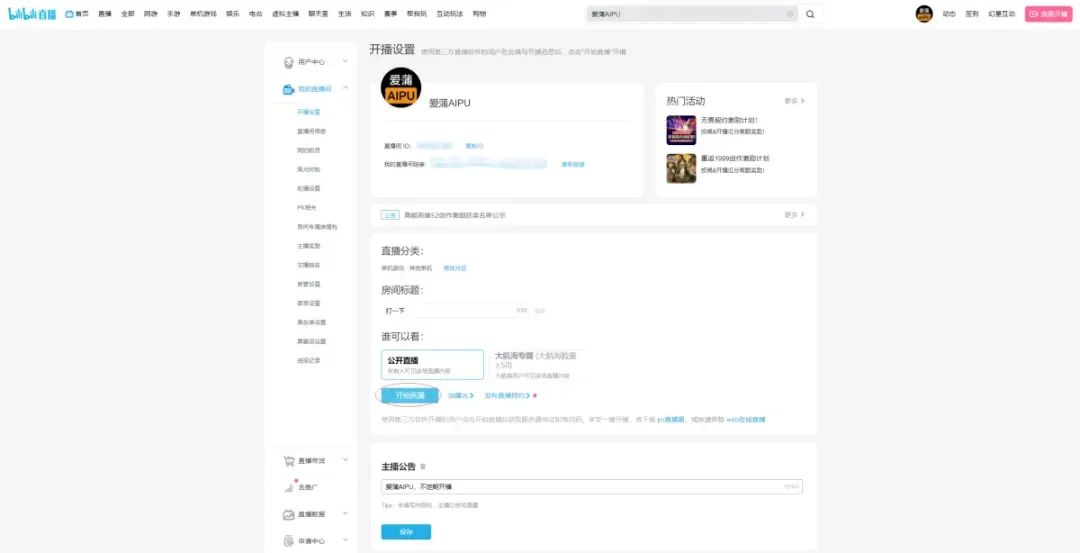The image size is (1080, 553).
Task: Click 复制ID link
Action: (x=475, y=146)
